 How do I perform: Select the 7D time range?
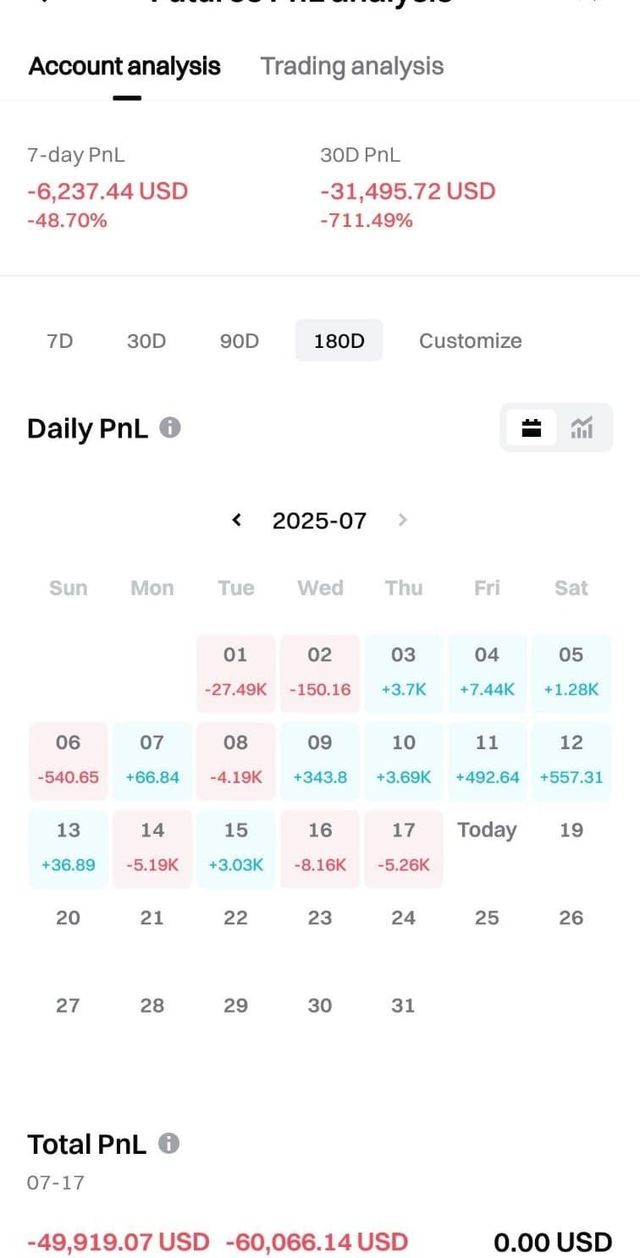(60, 341)
